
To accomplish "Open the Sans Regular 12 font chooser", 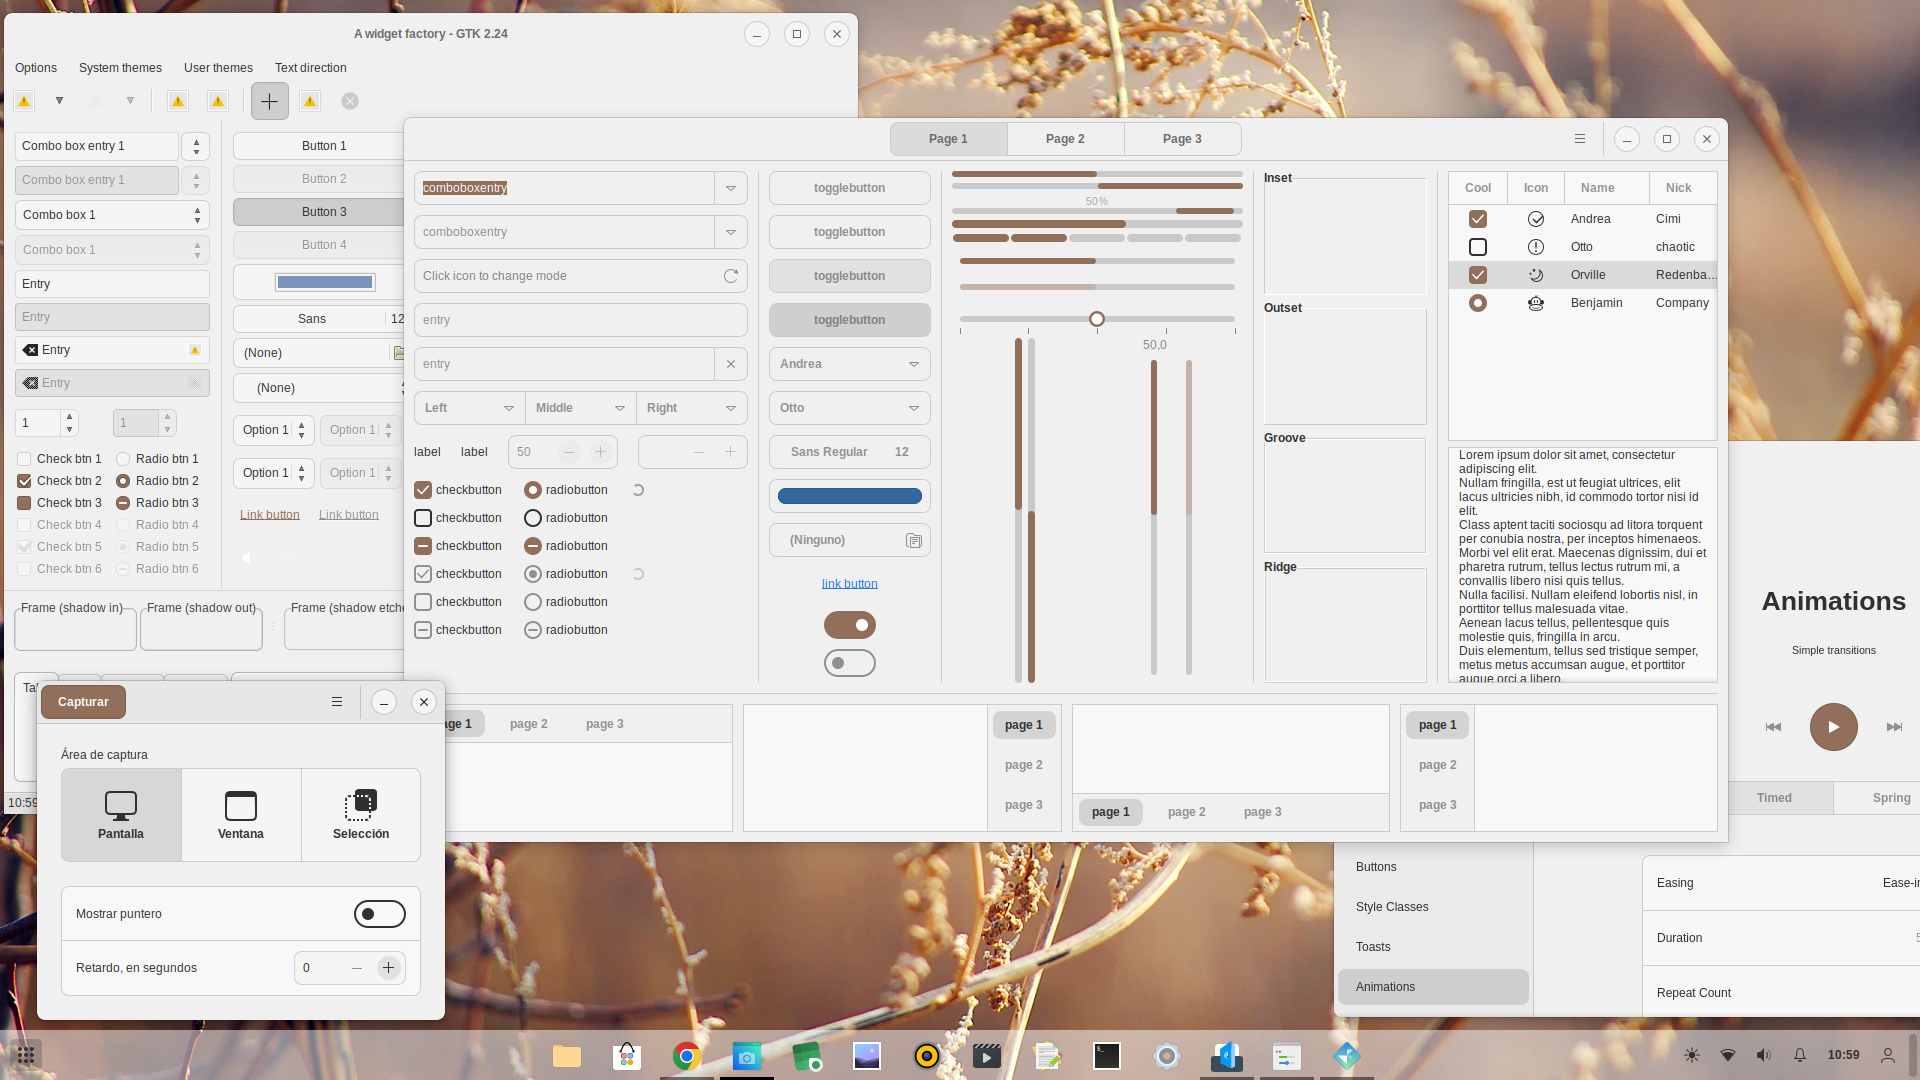I will click(x=850, y=452).
